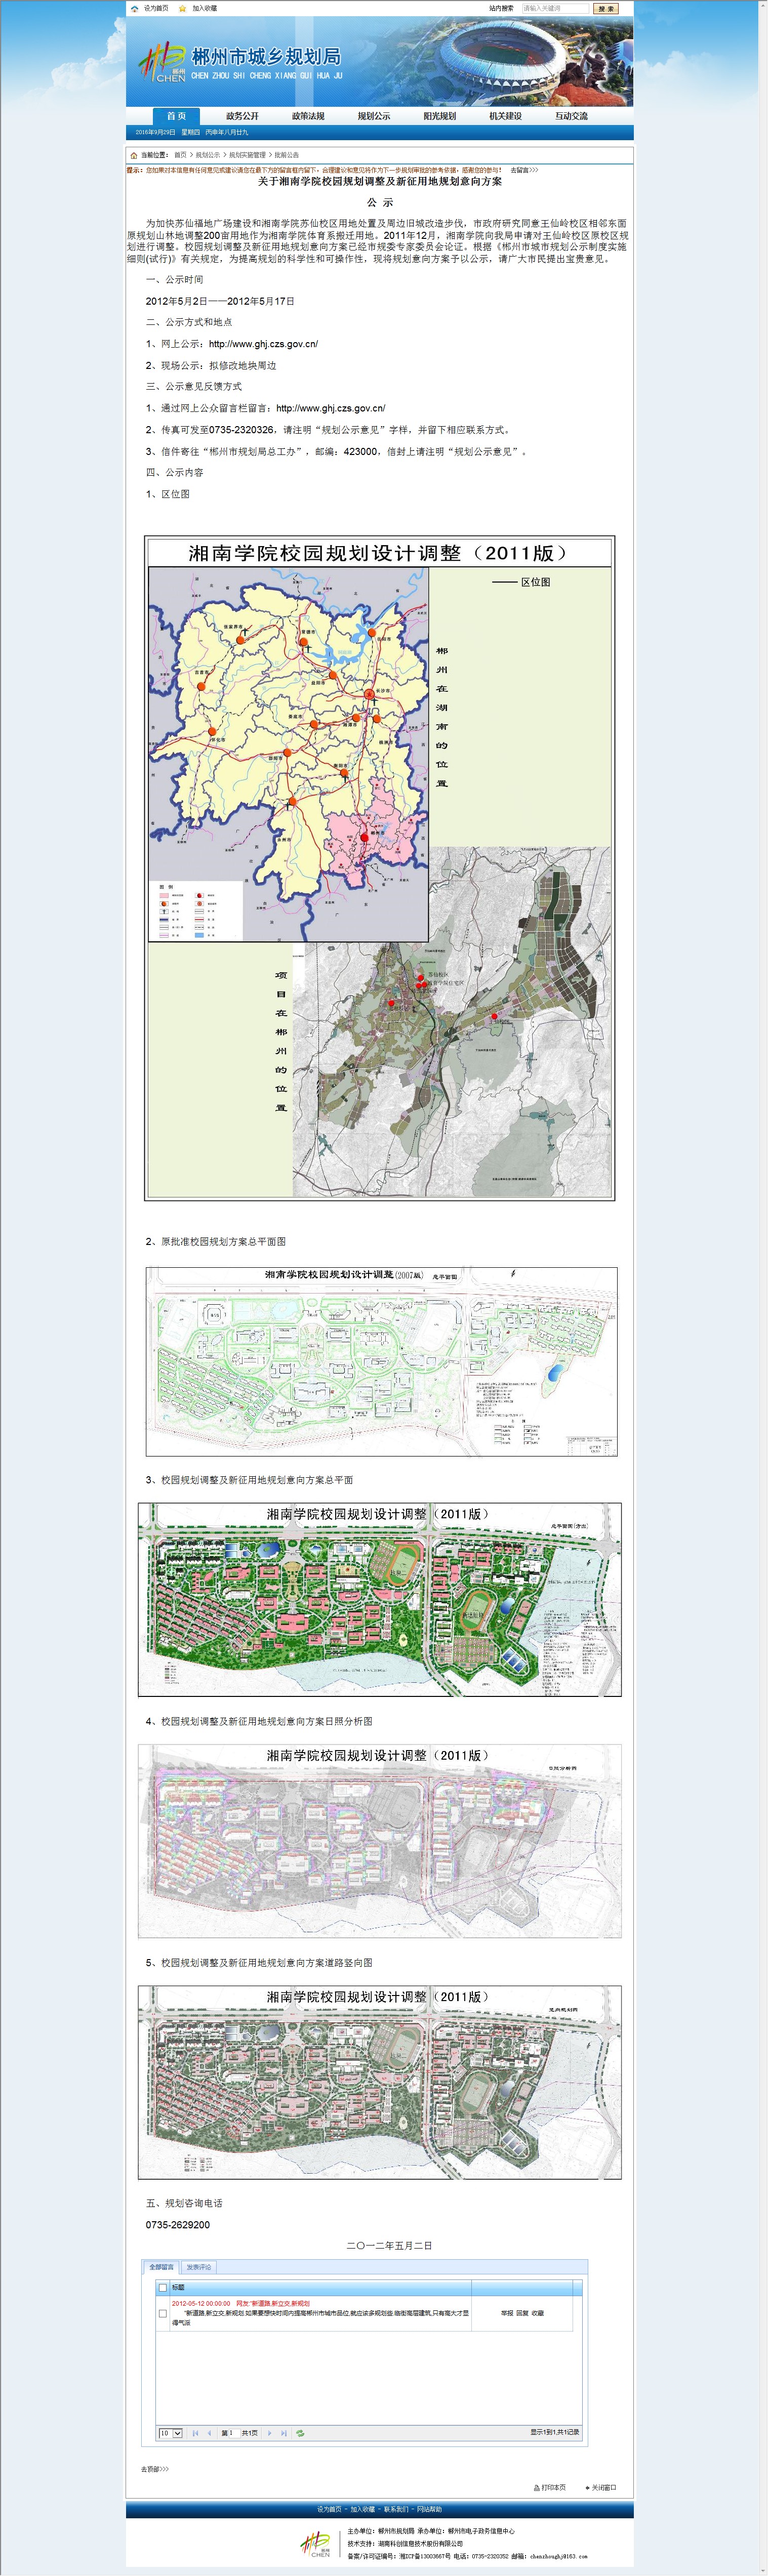The image size is (768, 2576).
Task: Open the page-size dropdown showing 10
Action: [170, 2434]
